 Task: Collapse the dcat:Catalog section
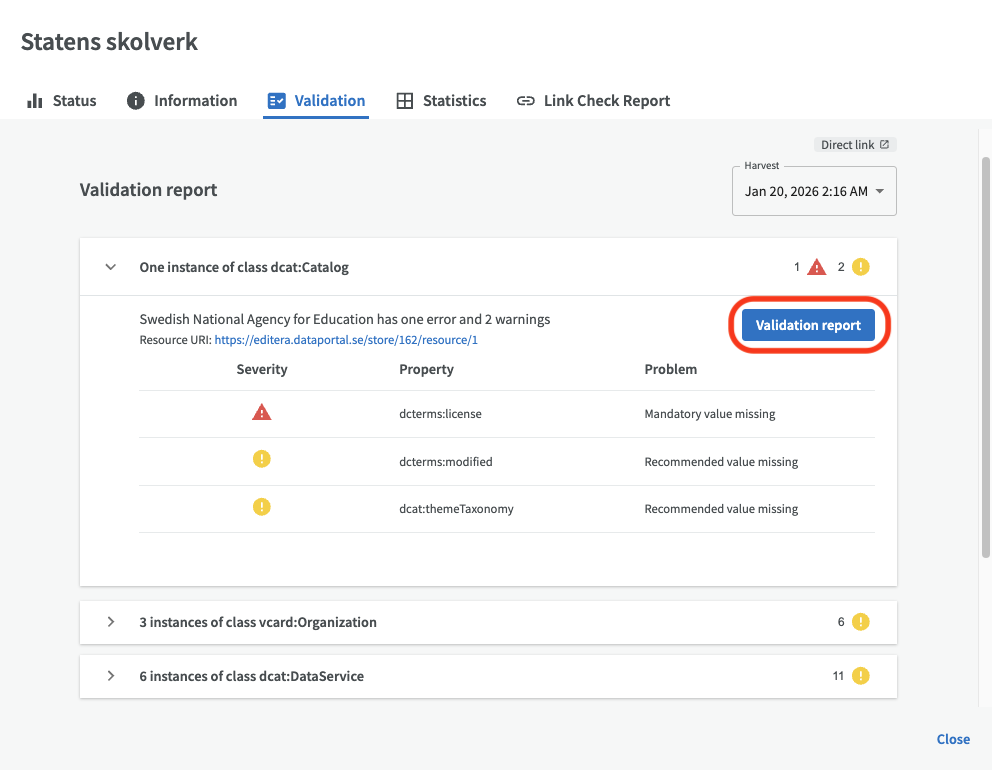click(x=111, y=267)
